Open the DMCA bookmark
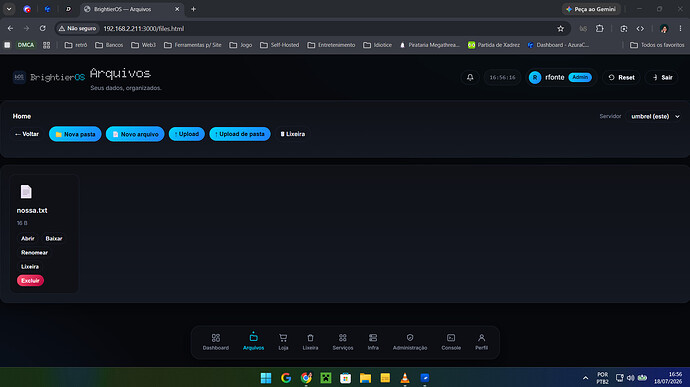 [x=26, y=45]
